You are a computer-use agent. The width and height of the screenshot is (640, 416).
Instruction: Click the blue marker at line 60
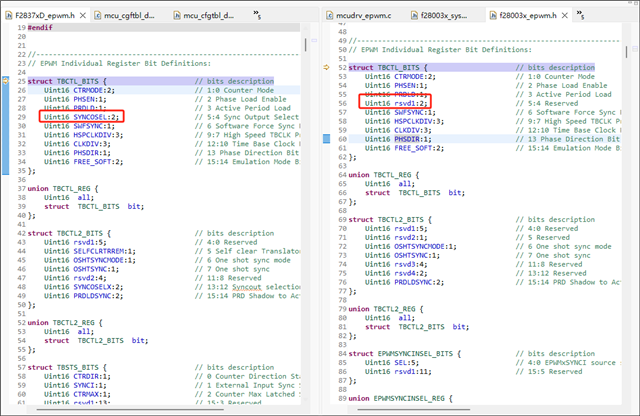(x=327, y=139)
